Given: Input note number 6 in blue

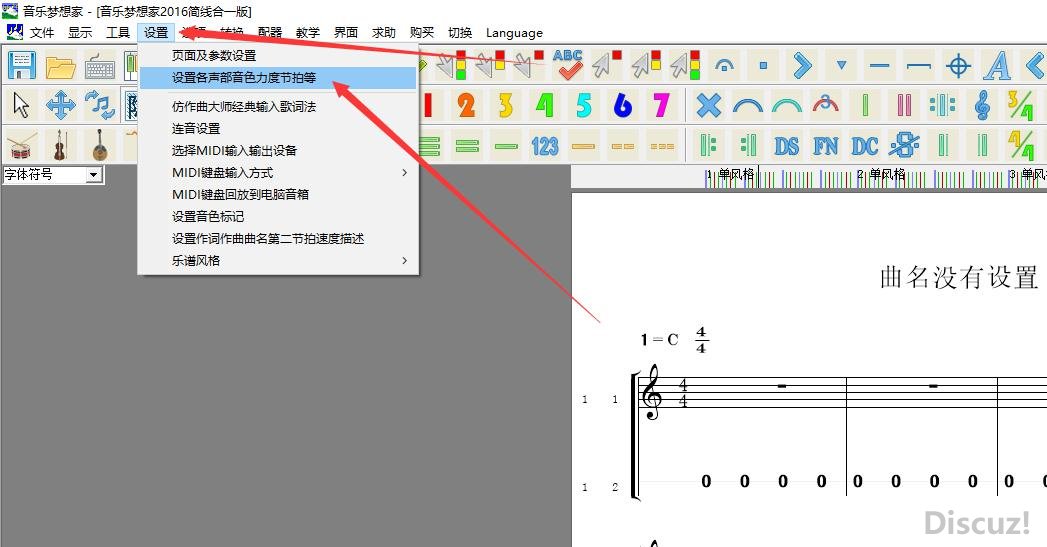Looking at the screenshot, I should [623, 106].
